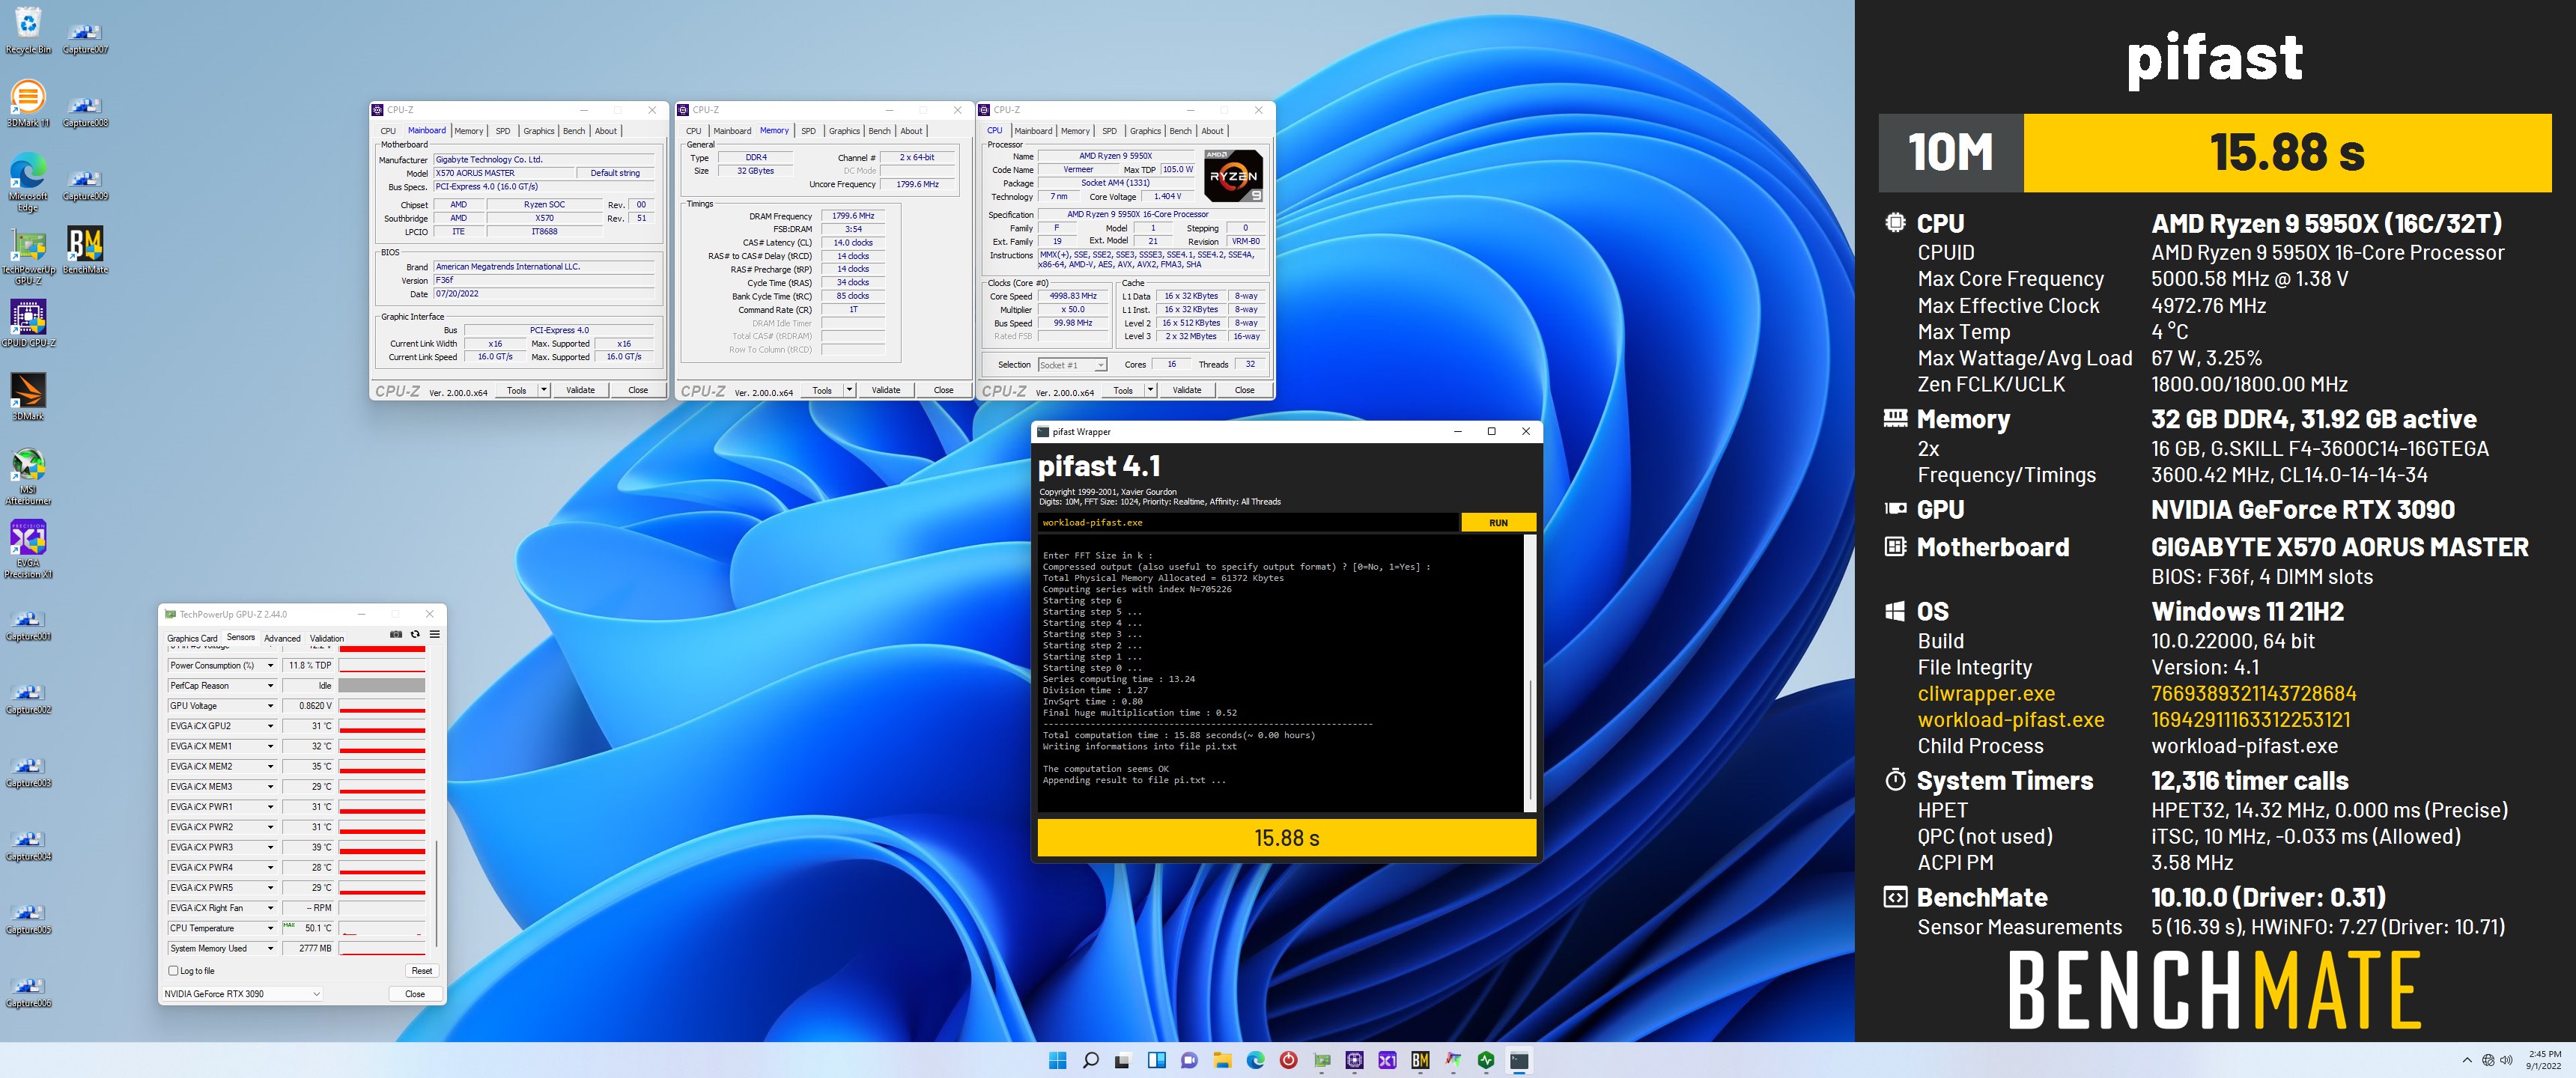2576x1078 pixels.
Task: Select the TechPowerUp GPU-Z desktop shortcut
Action: (28, 257)
